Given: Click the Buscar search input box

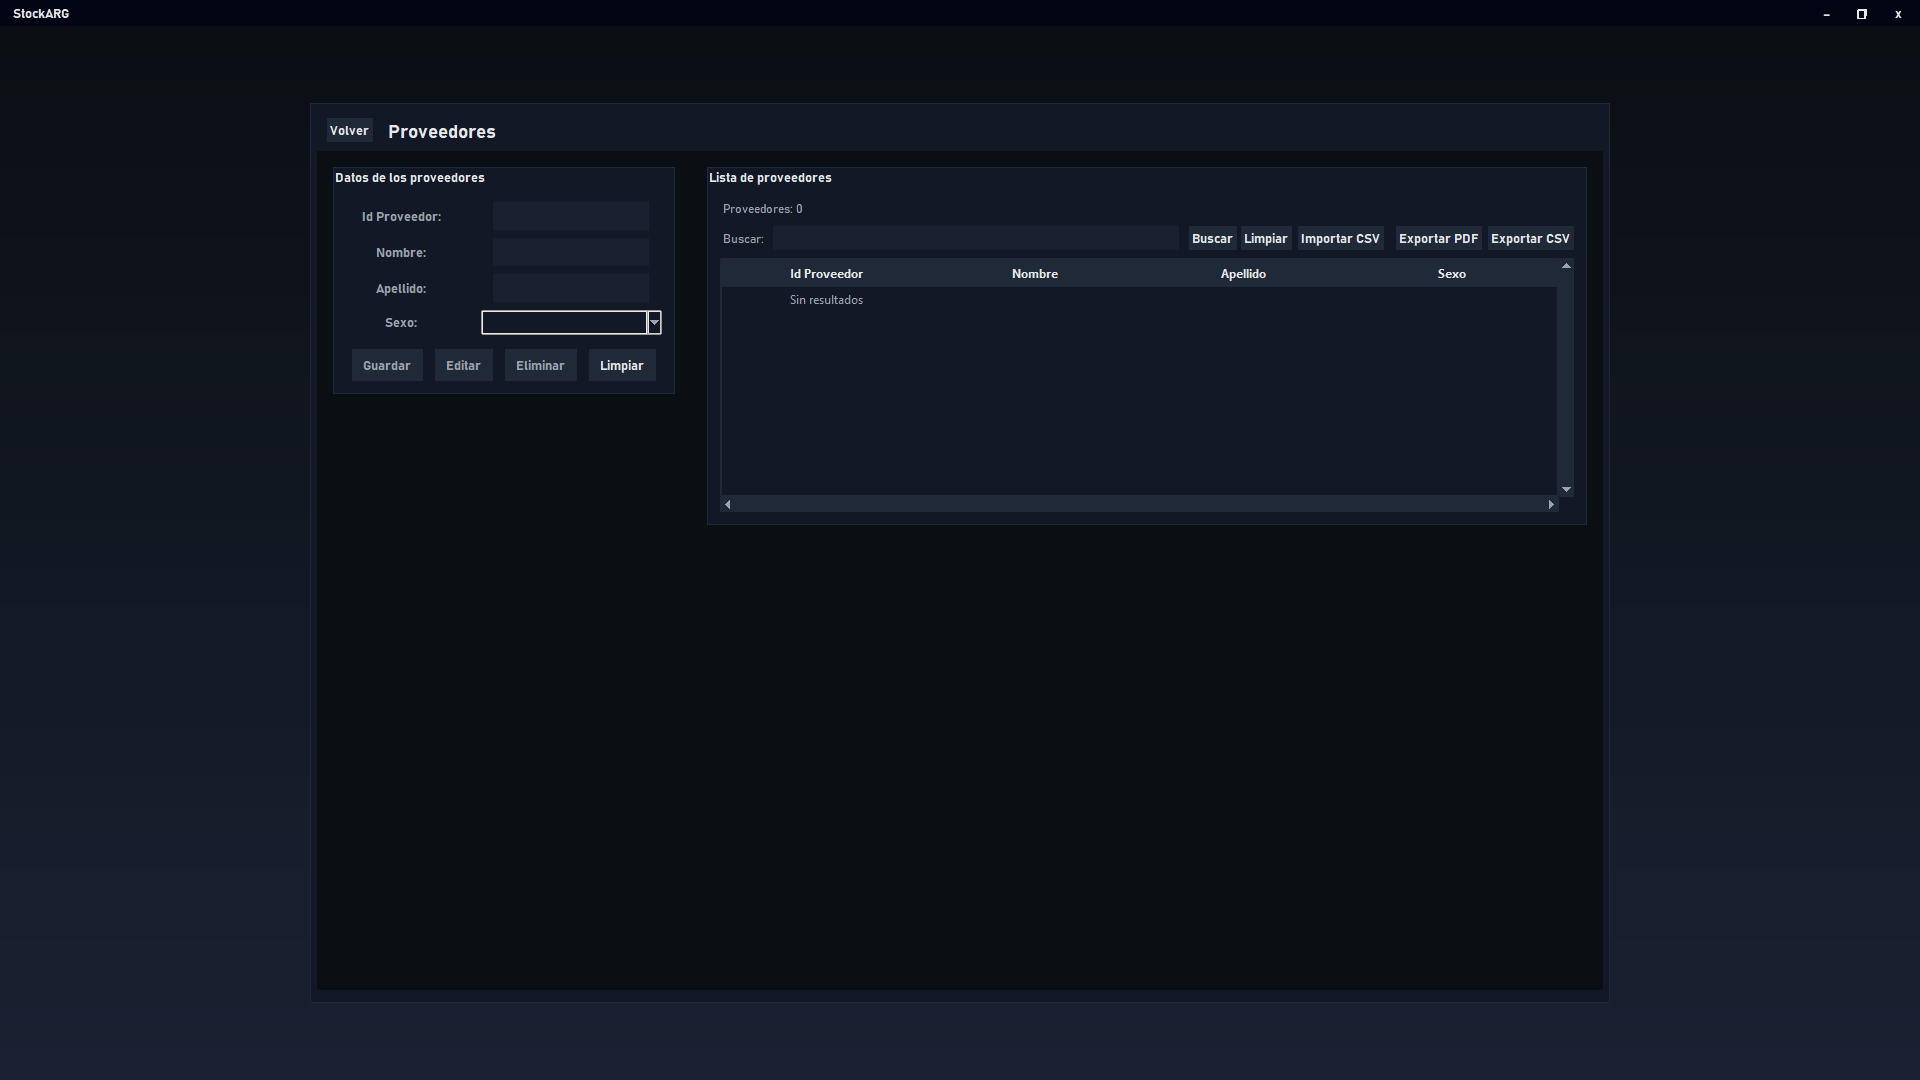Looking at the screenshot, I should [975, 238].
